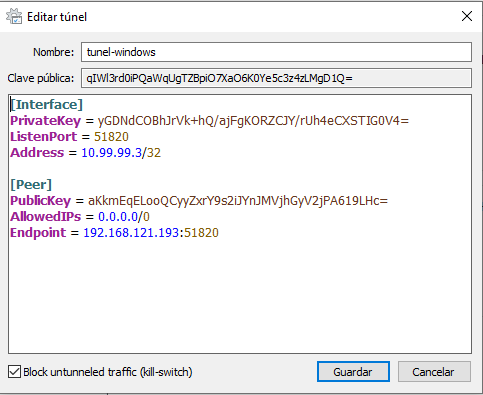Click the PrivateKey keyword in the editor

[46, 121]
